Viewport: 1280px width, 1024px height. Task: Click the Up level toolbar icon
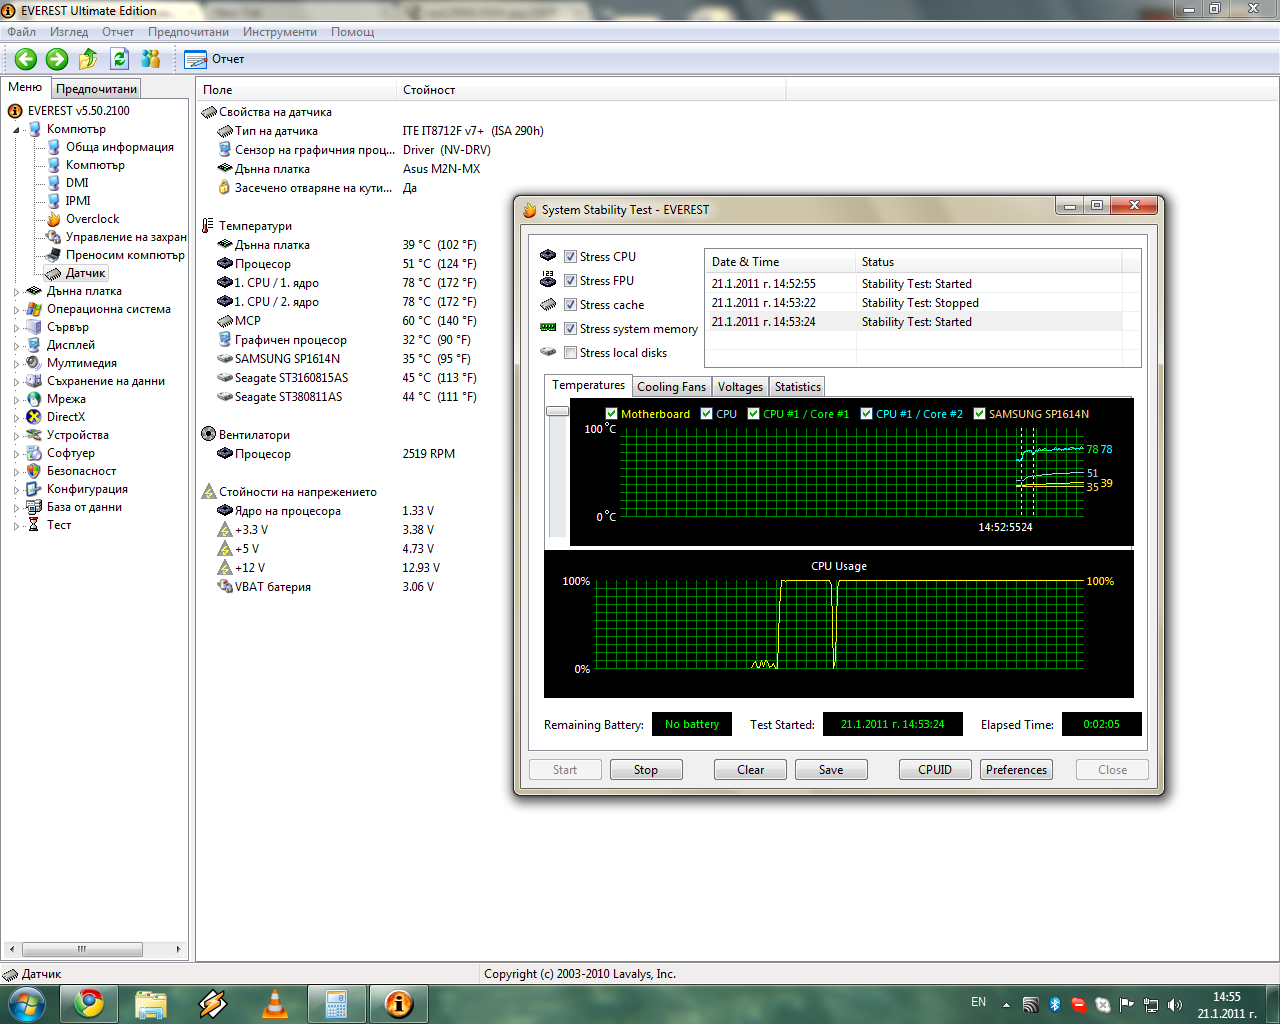pyautogui.click(x=89, y=60)
